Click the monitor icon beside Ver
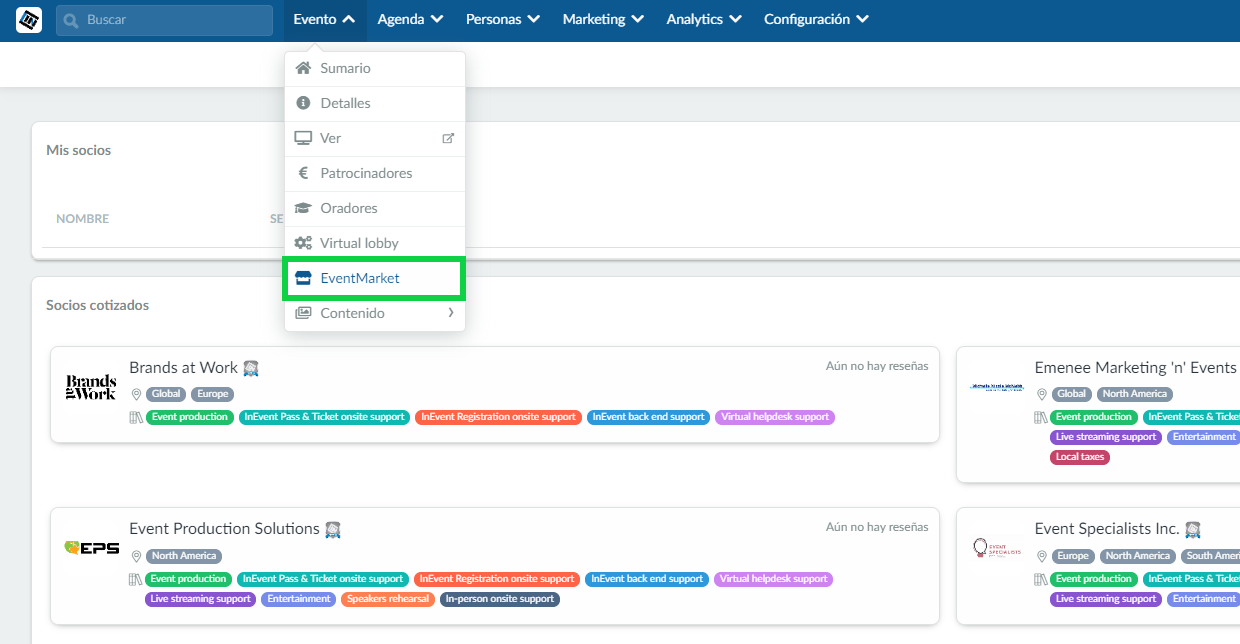Viewport: 1240px width, 644px height. pos(303,139)
